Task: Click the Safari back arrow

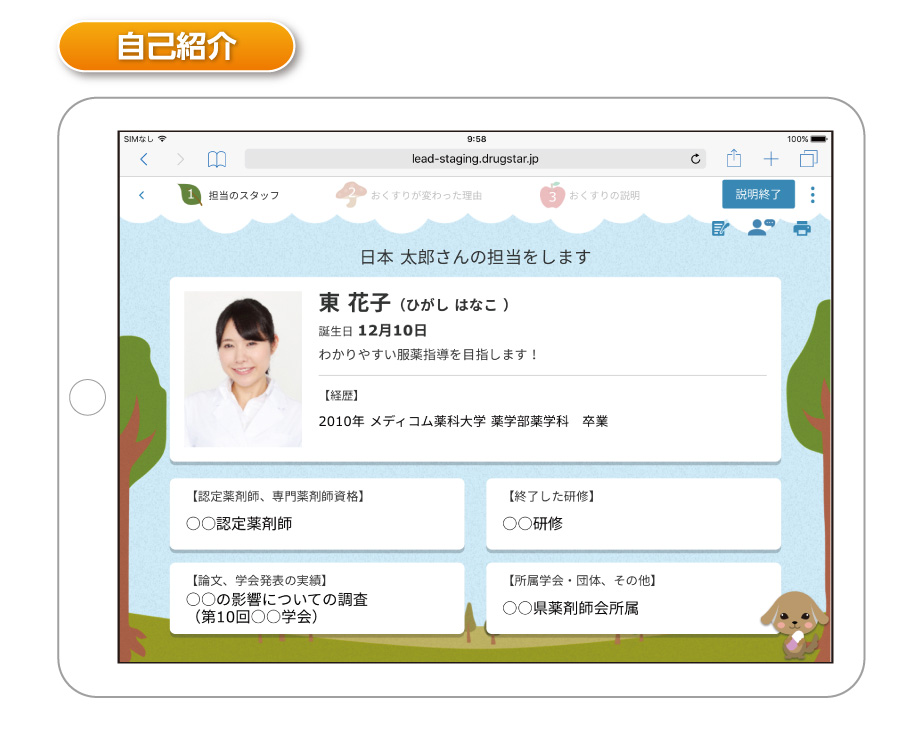Action: pyautogui.click(x=144, y=159)
